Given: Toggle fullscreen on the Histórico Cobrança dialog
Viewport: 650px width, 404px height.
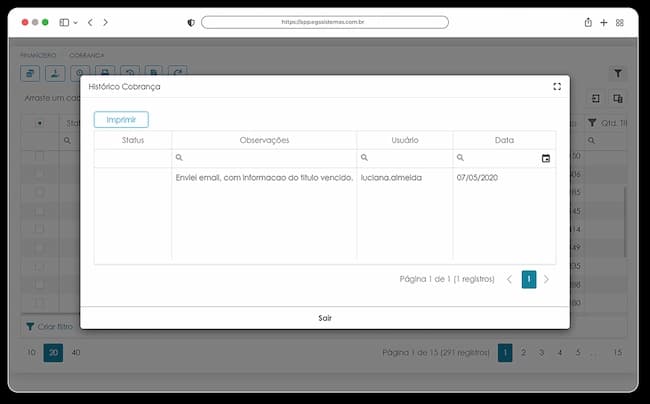Looking at the screenshot, I should coord(557,86).
